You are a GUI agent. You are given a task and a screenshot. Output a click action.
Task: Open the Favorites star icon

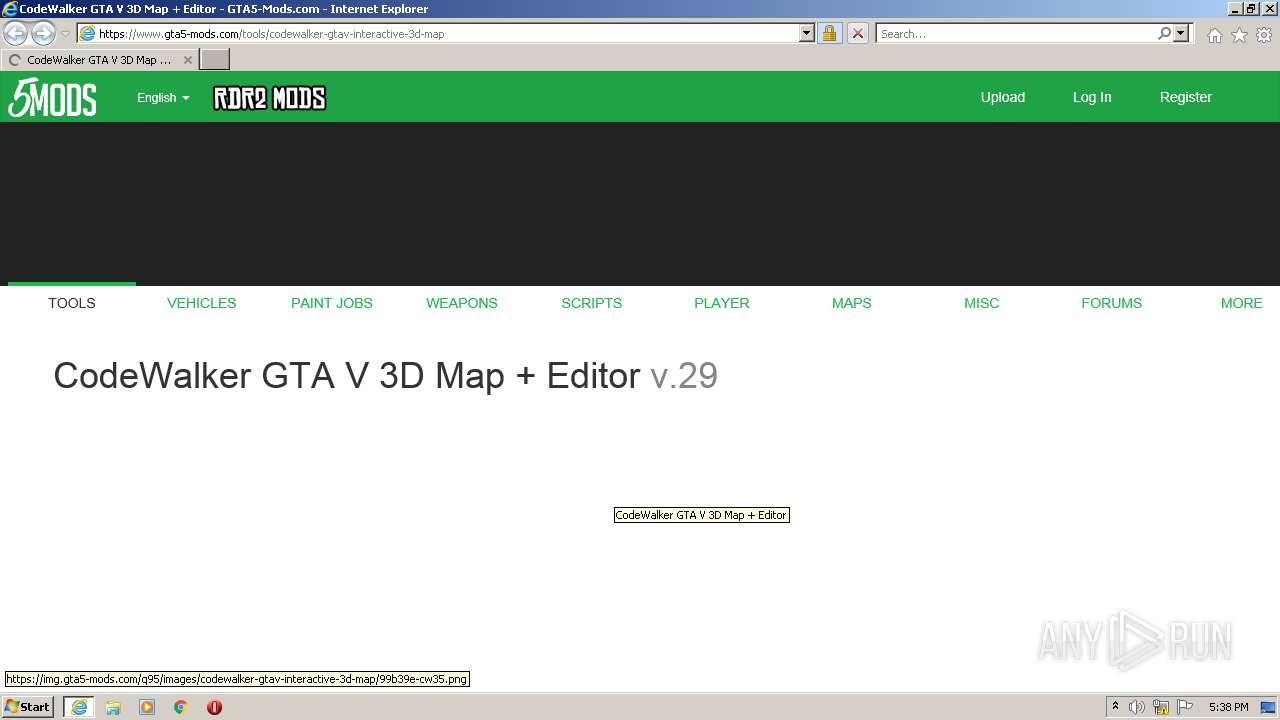[x=1239, y=35]
